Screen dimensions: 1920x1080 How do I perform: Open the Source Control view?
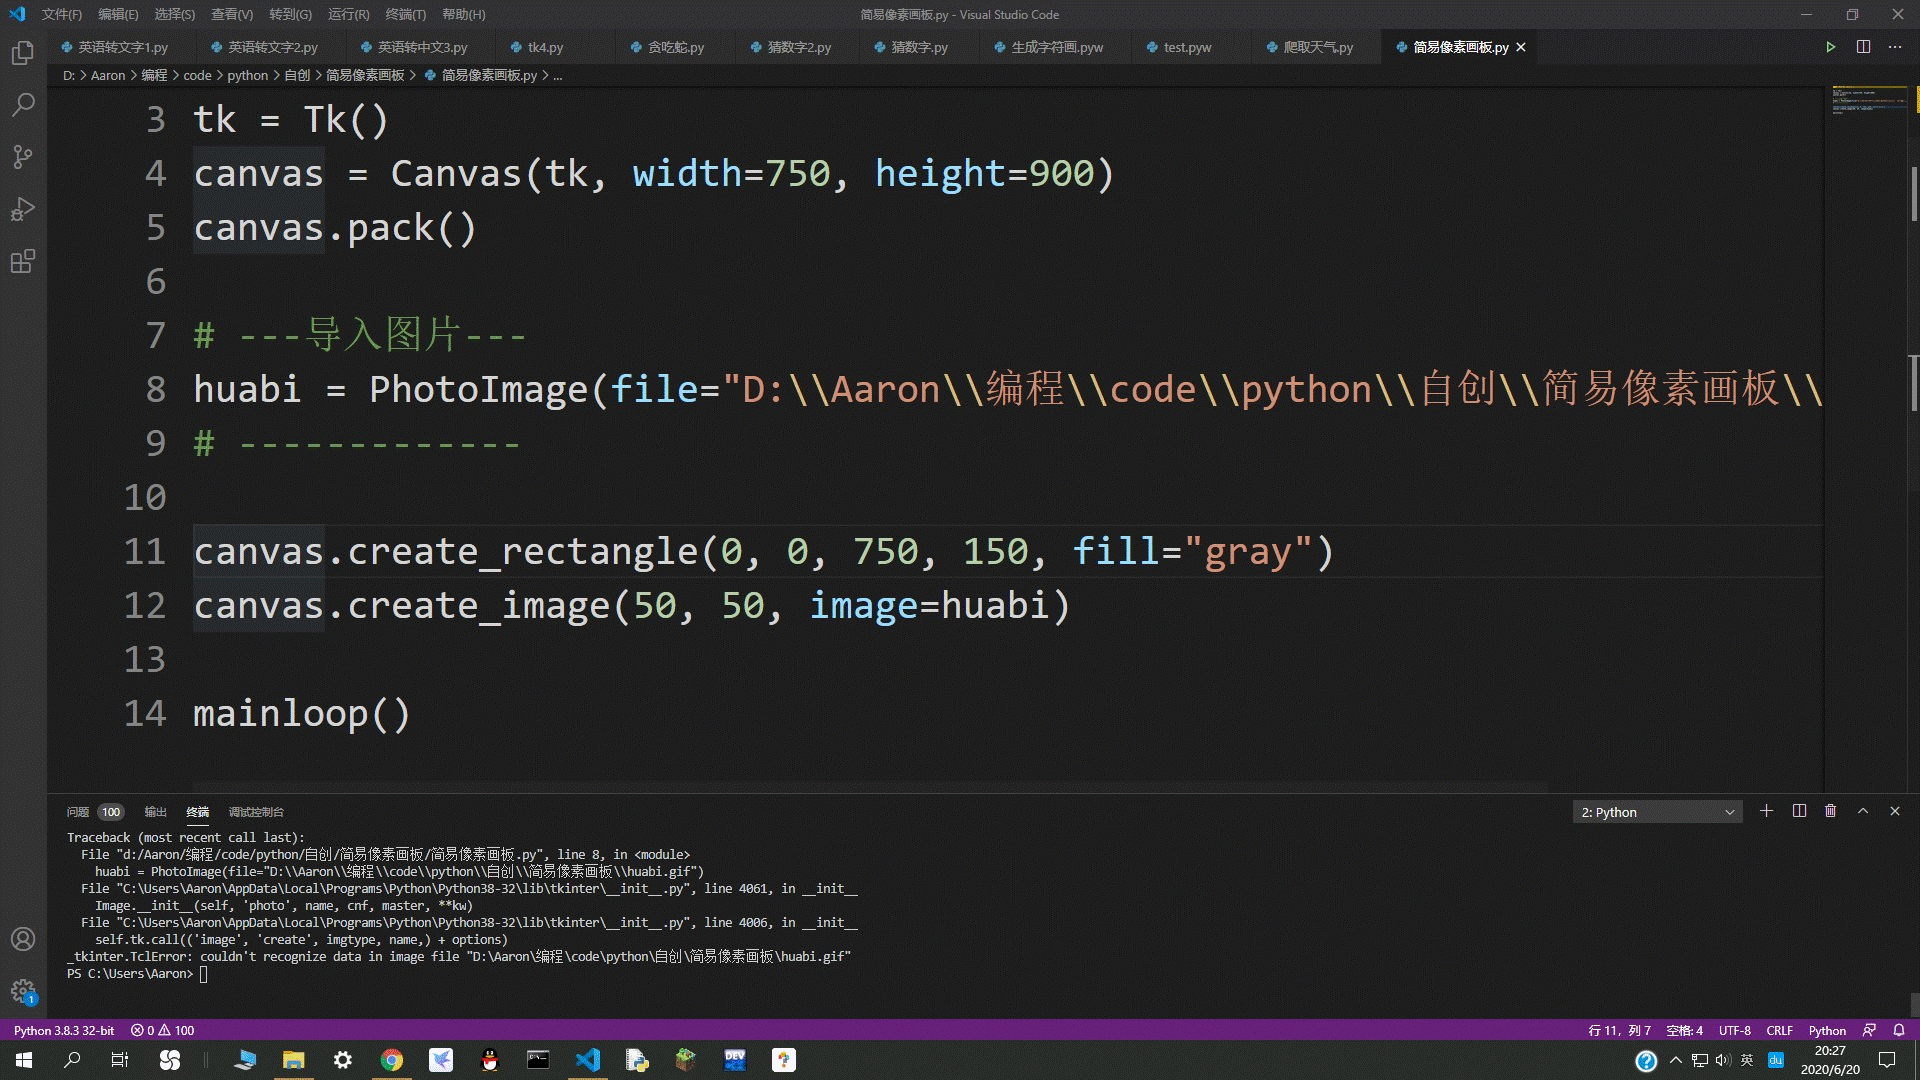(23, 156)
